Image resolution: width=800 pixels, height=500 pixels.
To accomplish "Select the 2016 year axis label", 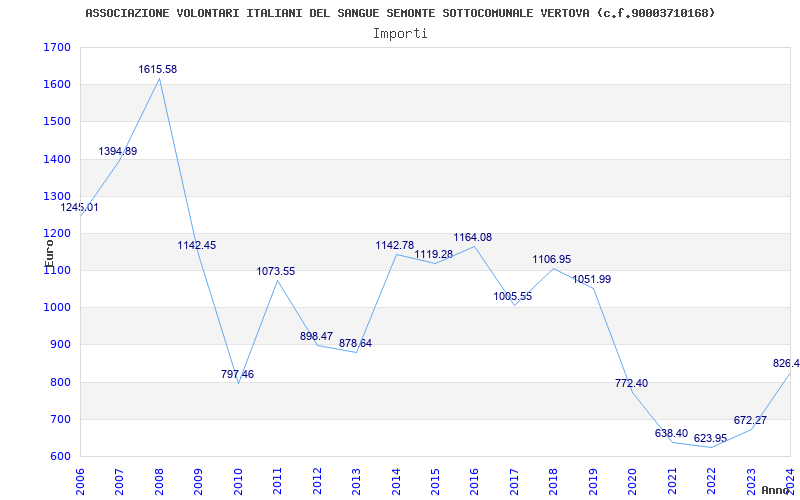I will point(474,482).
